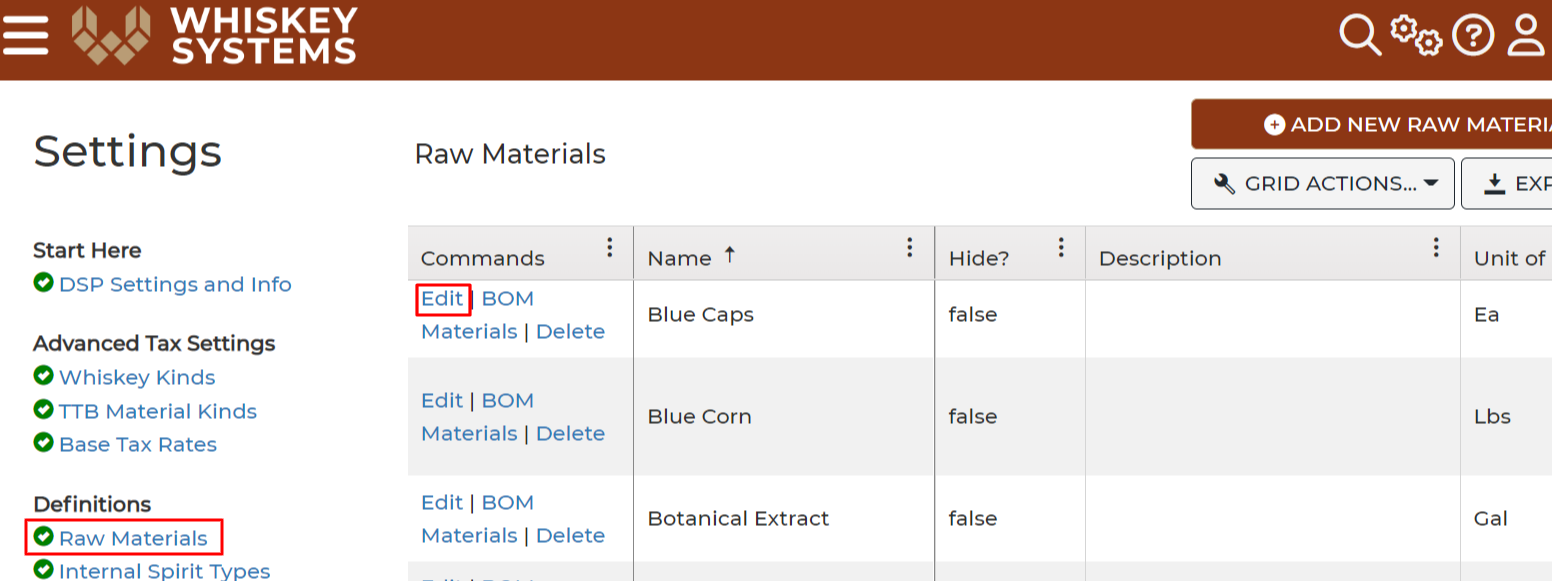Open the user profile icon
Image resolution: width=1552 pixels, height=581 pixels.
click(x=1528, y=36)
